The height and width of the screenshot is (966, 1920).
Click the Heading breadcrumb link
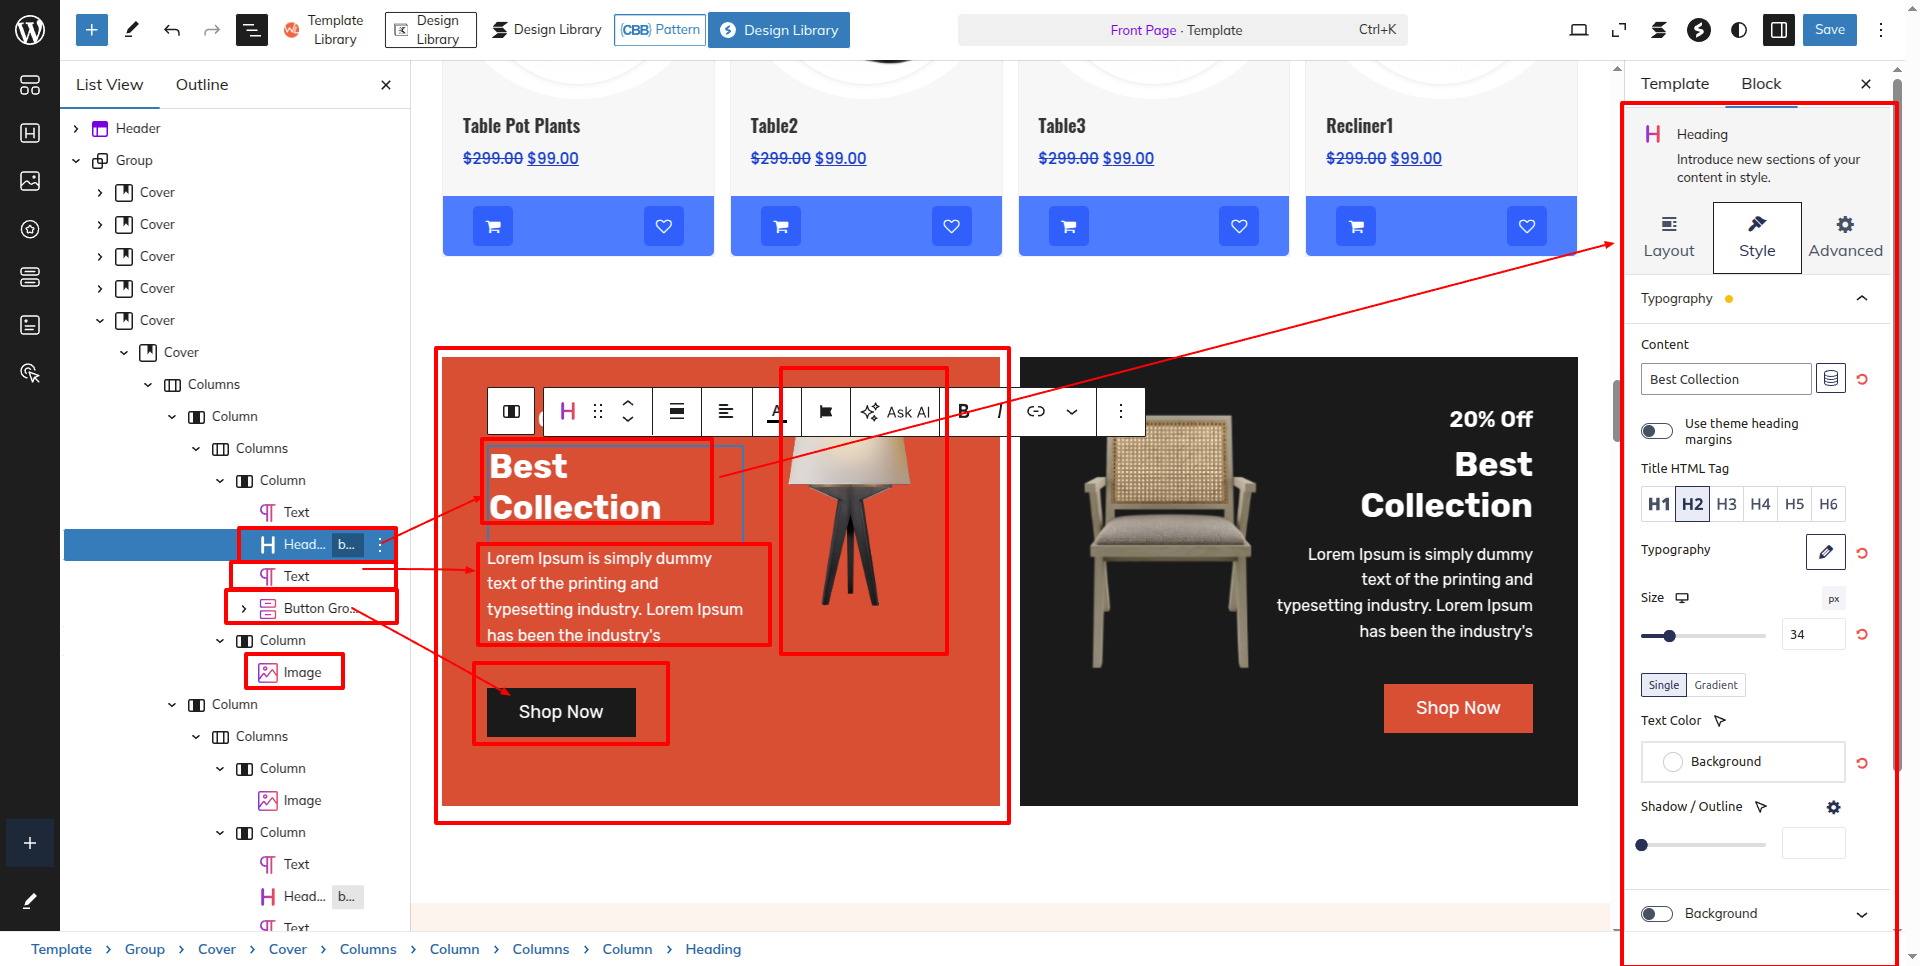(713, 949)
